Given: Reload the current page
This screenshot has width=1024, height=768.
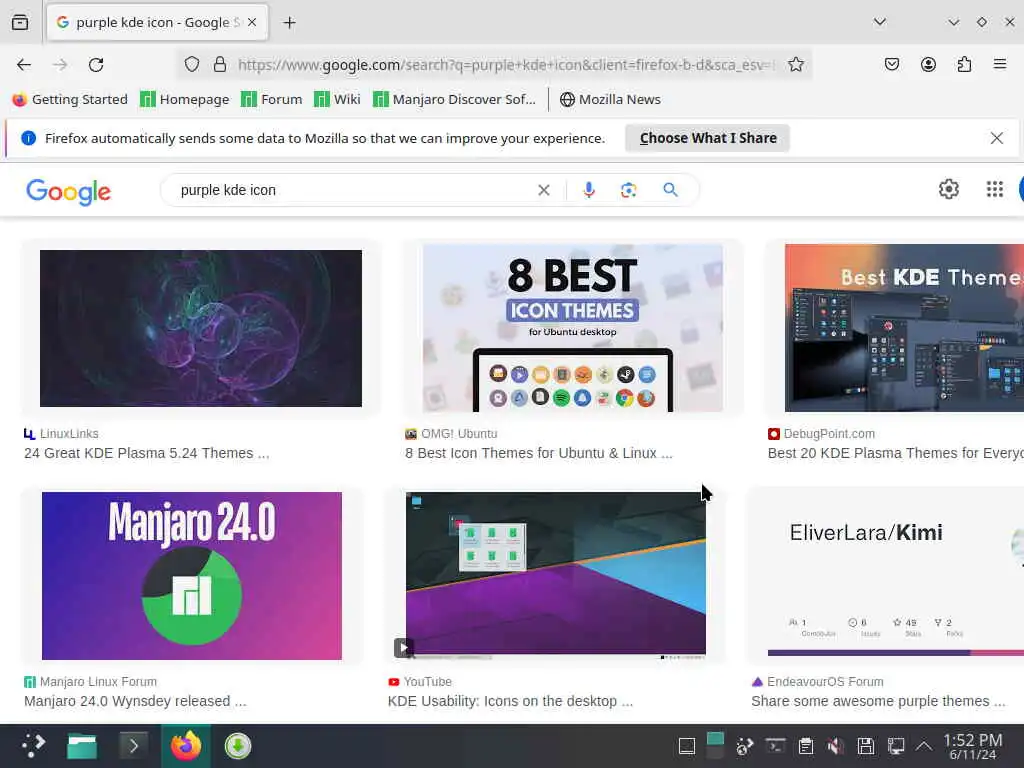Looking at the screenshot, I should (97, 65).
